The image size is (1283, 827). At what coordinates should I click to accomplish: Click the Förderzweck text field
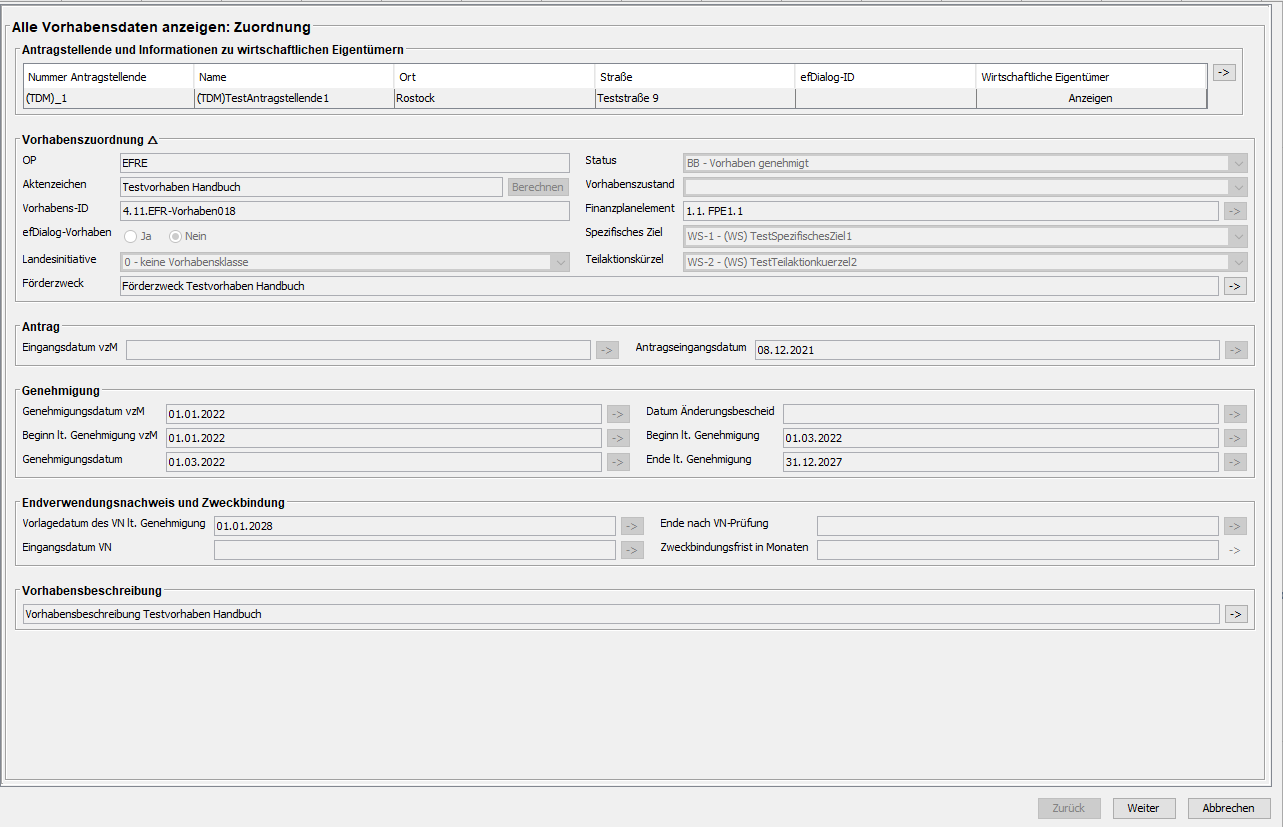coord(668,286)
